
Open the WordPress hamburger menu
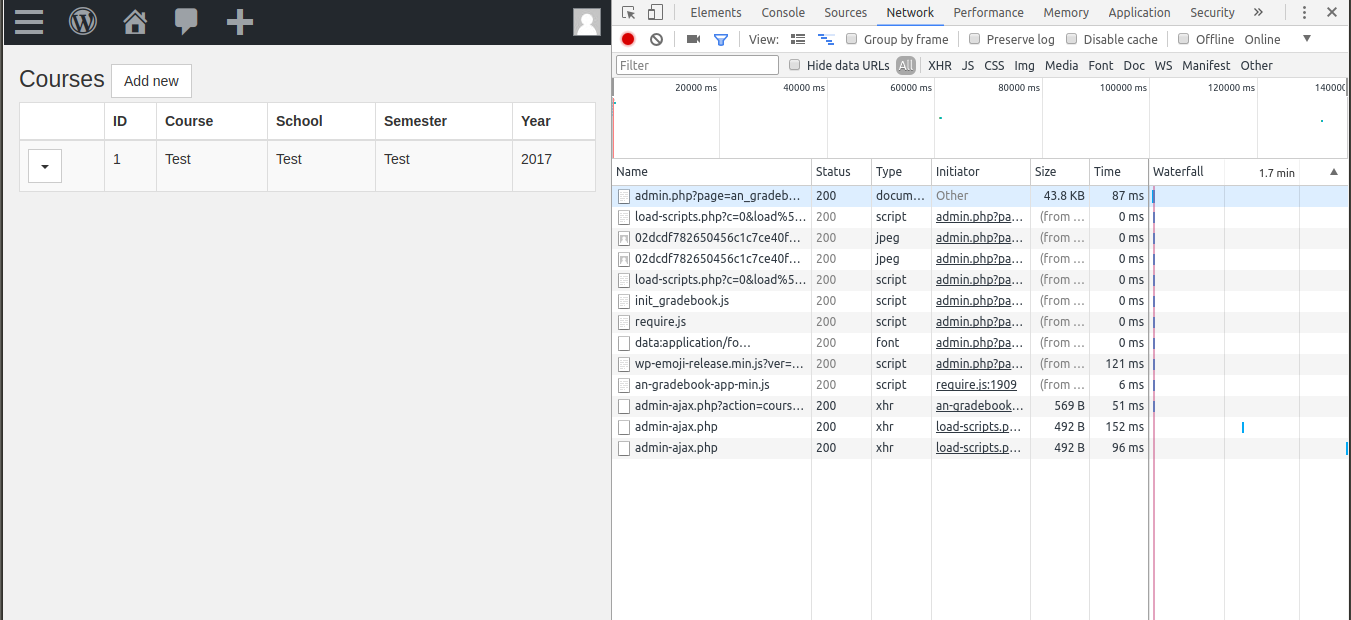point(29,21)
